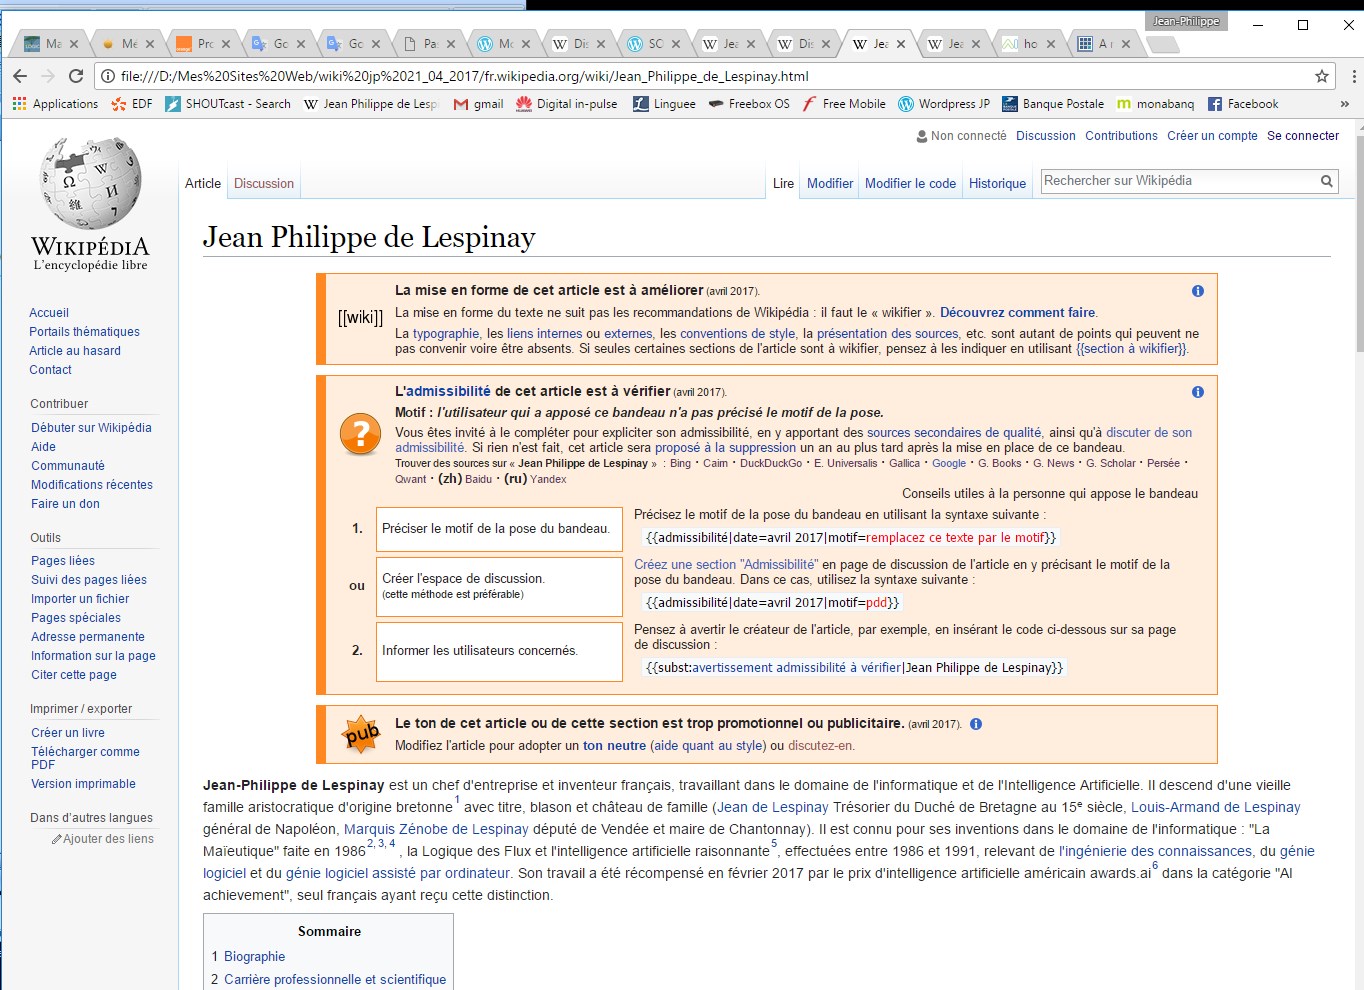Image resolution: width=1364 pixels, height=990 pixels.
Task: Click inside the 'Rechercher sur Wikipédia' field
Action: pyautogui.click(x=1150, y=181)
